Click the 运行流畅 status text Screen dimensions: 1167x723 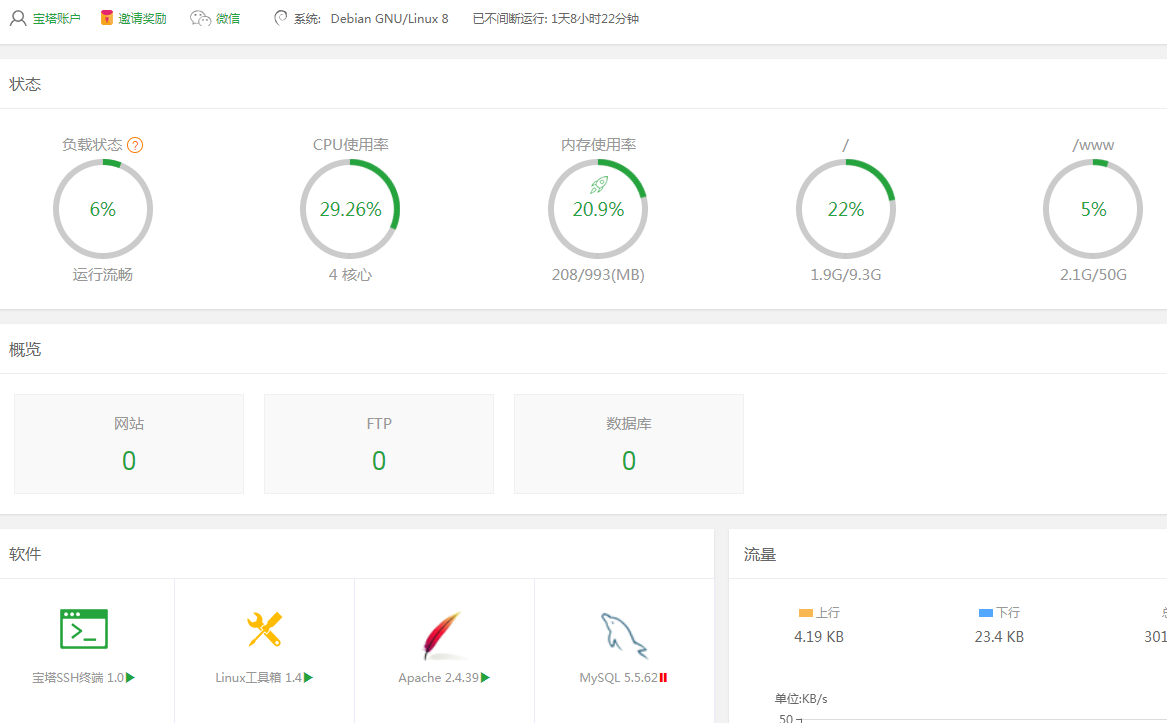pyautogui.click(x=103, y=275)
